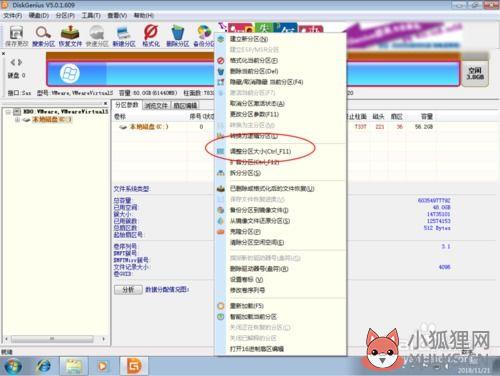Go to next disk using right arrow

[20, 62]
